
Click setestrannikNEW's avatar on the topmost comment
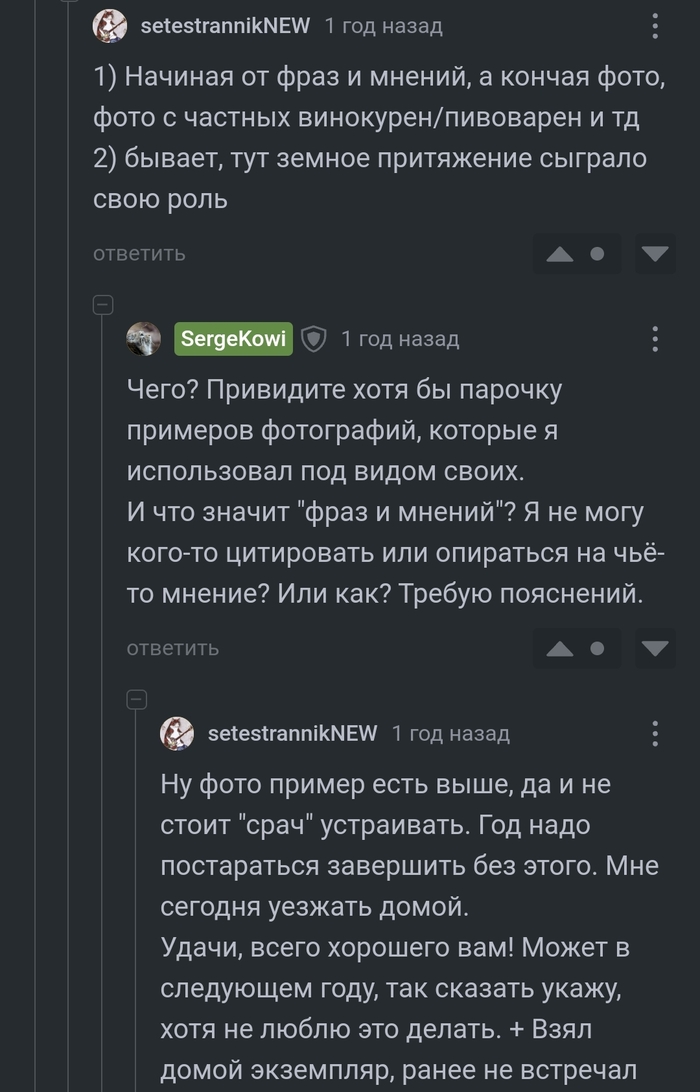coord(110,26)
